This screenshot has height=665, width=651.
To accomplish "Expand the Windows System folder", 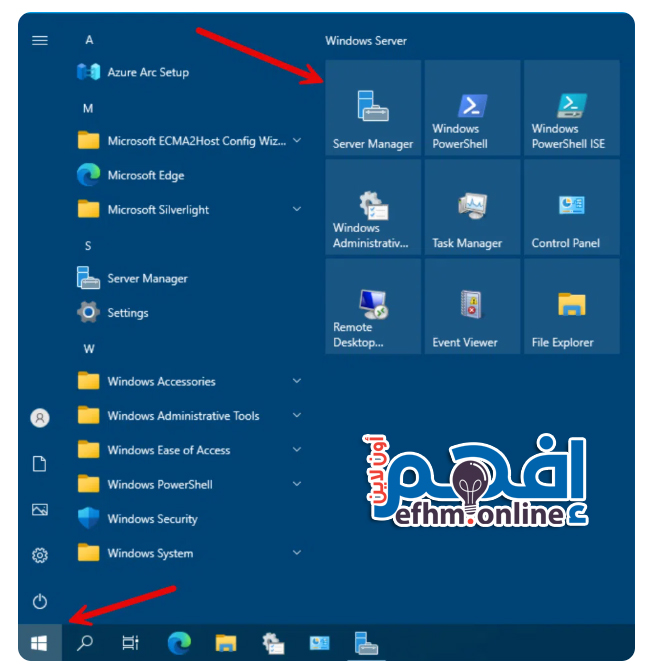I will pos(190,554).
